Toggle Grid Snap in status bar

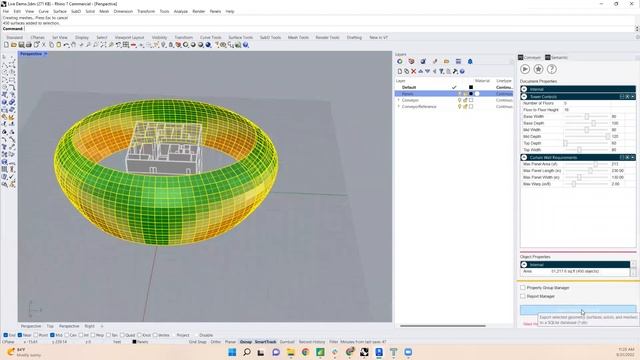point(197,342)
